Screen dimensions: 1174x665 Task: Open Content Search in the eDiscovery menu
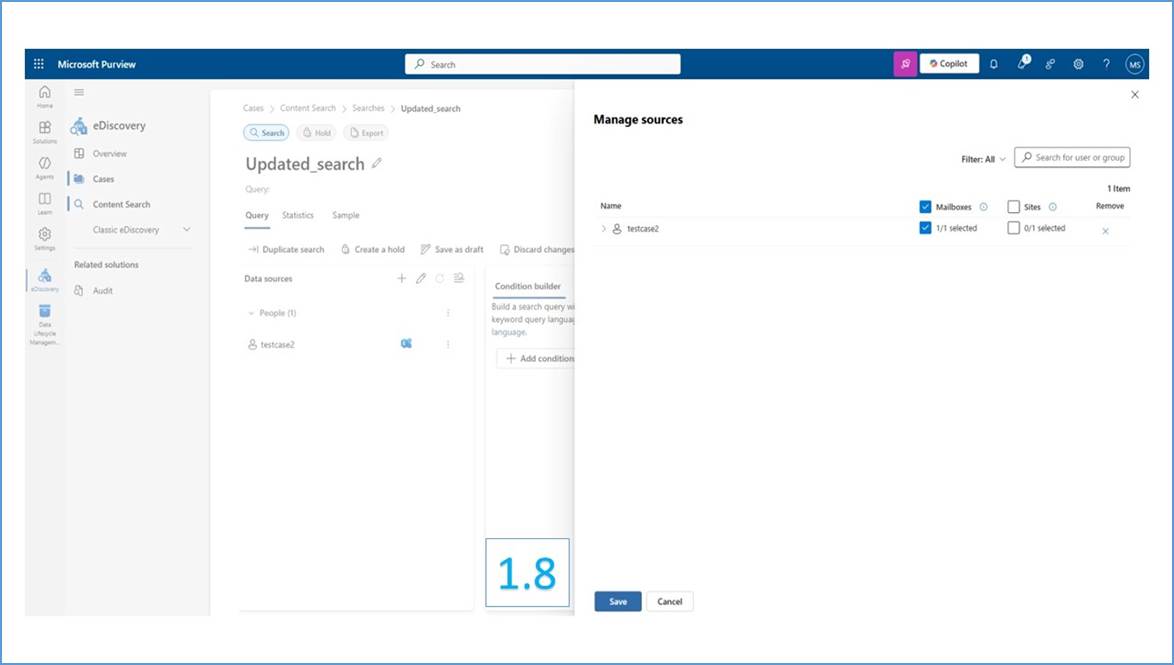click(121, 204)
